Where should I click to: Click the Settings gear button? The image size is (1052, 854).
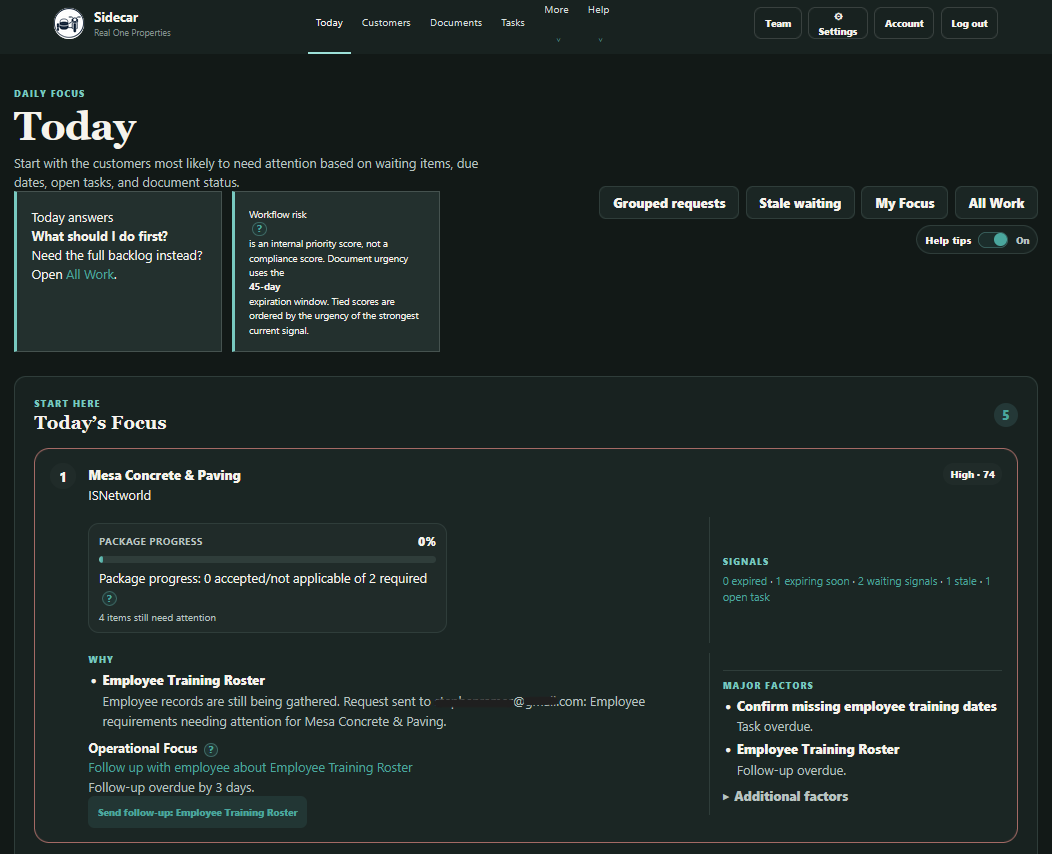point(837,23)
